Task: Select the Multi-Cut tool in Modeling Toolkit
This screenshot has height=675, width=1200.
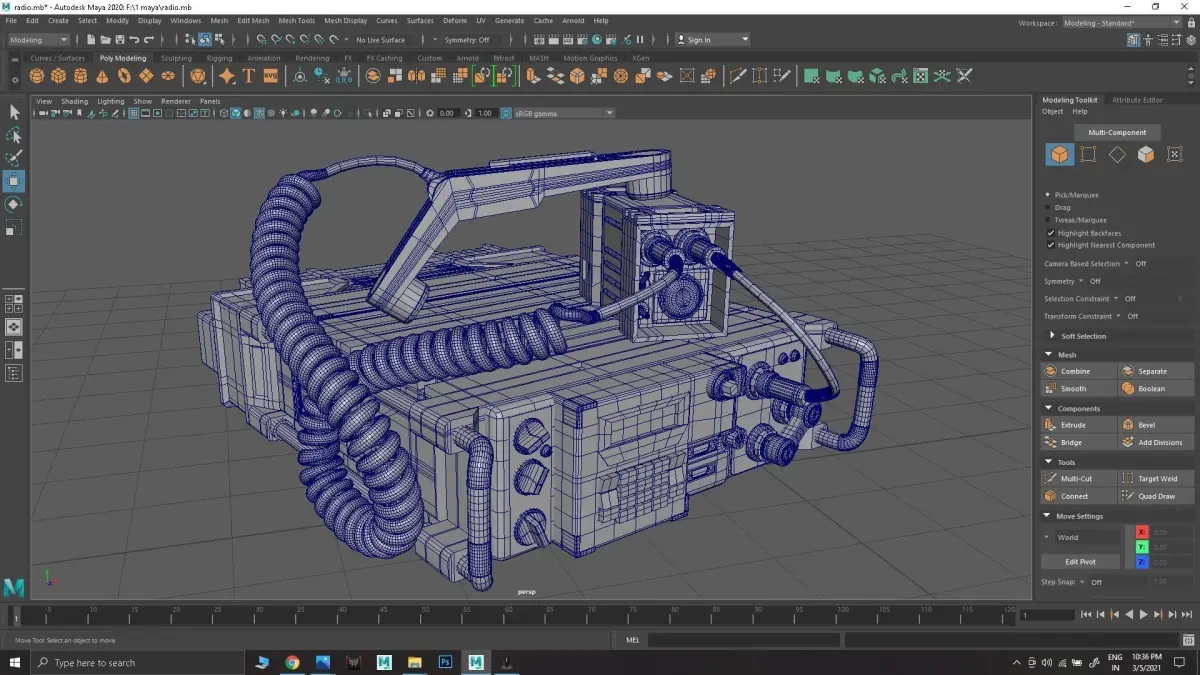Action: coord(1076,479)
